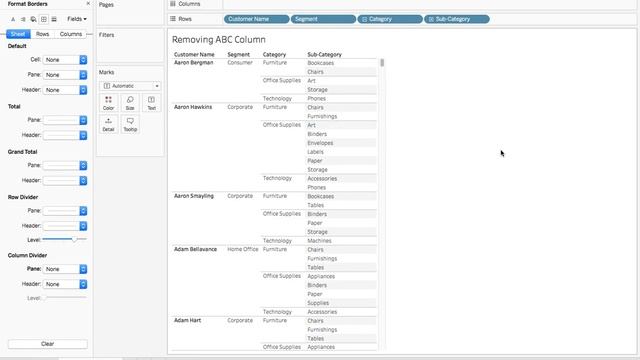Select the Customer Name pill on Rows
This screenshot has width=640, height=360.
pos(256,19)
